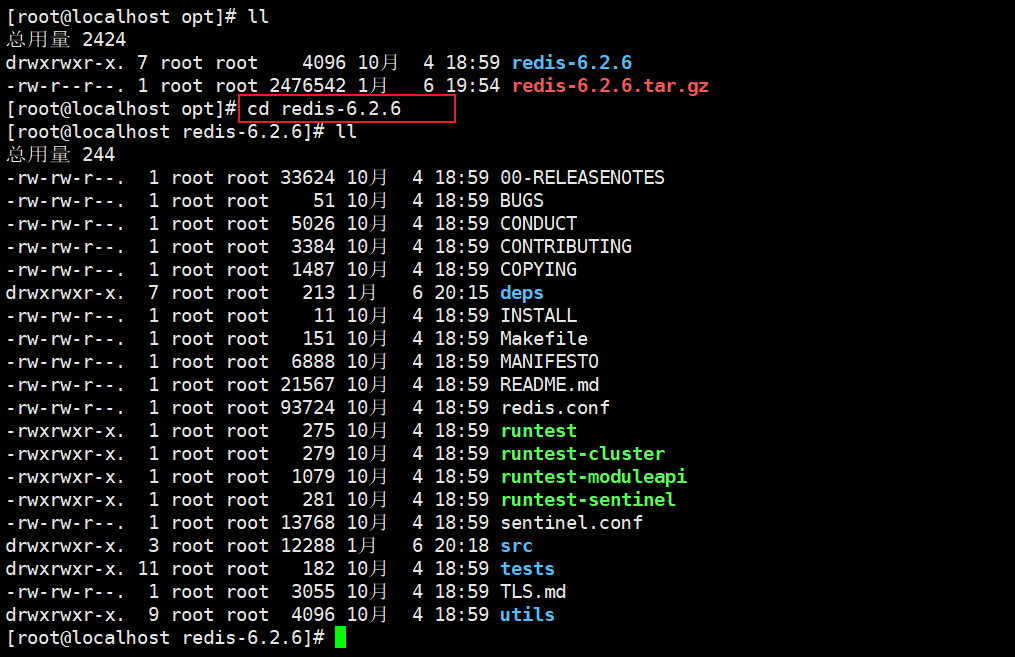Click the time 20:15 on the deps row
The image size is (1015, 657).
462,293
